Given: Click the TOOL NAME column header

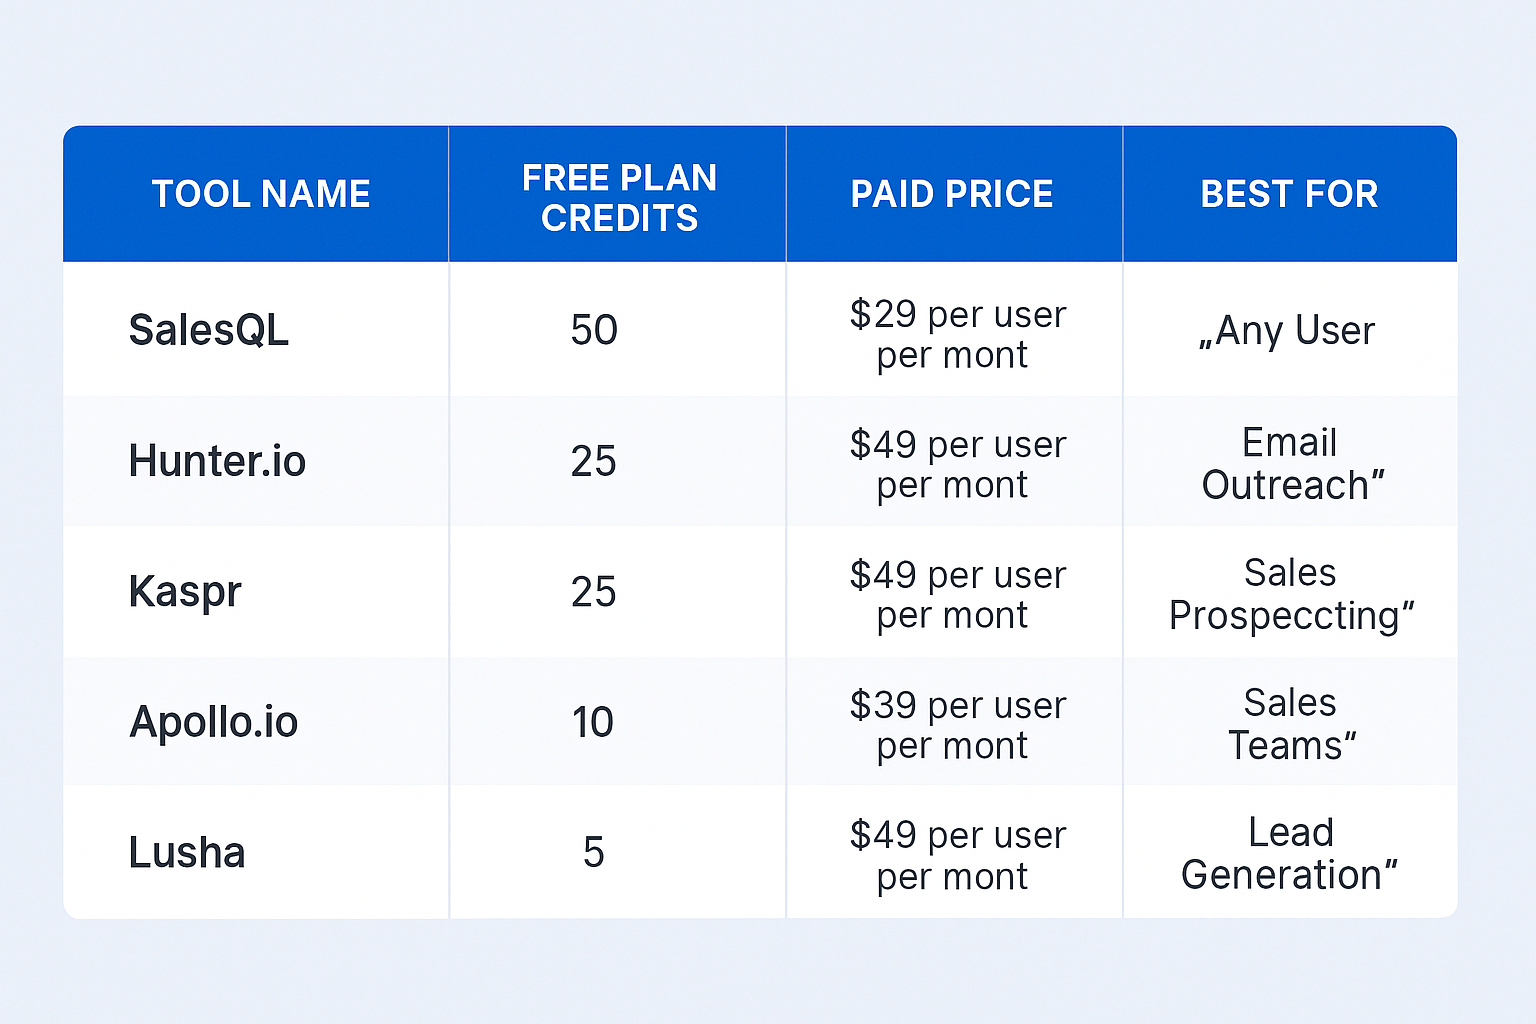Looking at the screenshot, I should tap(261, 194).
